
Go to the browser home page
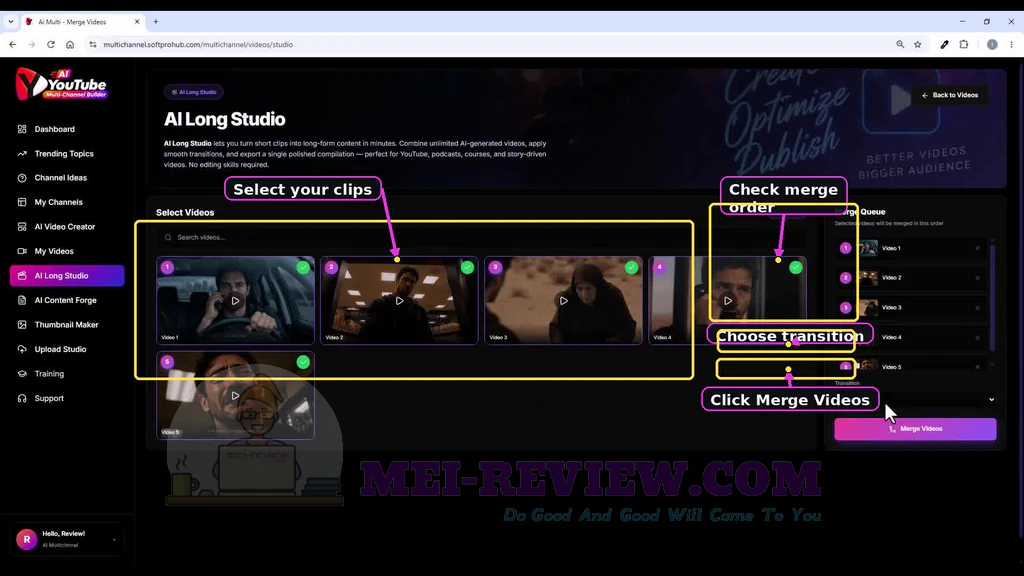70,44
